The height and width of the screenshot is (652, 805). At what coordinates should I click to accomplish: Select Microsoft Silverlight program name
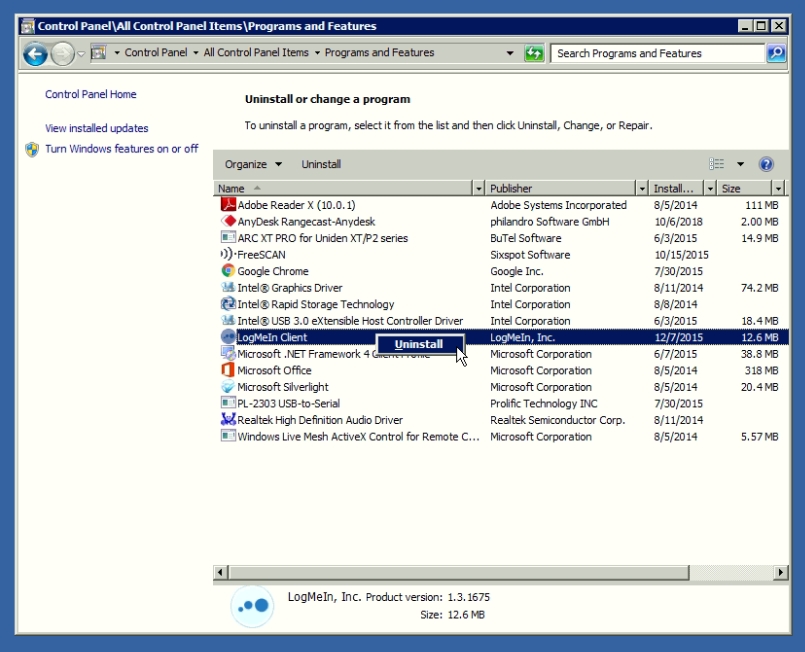(x=283, y=387)
